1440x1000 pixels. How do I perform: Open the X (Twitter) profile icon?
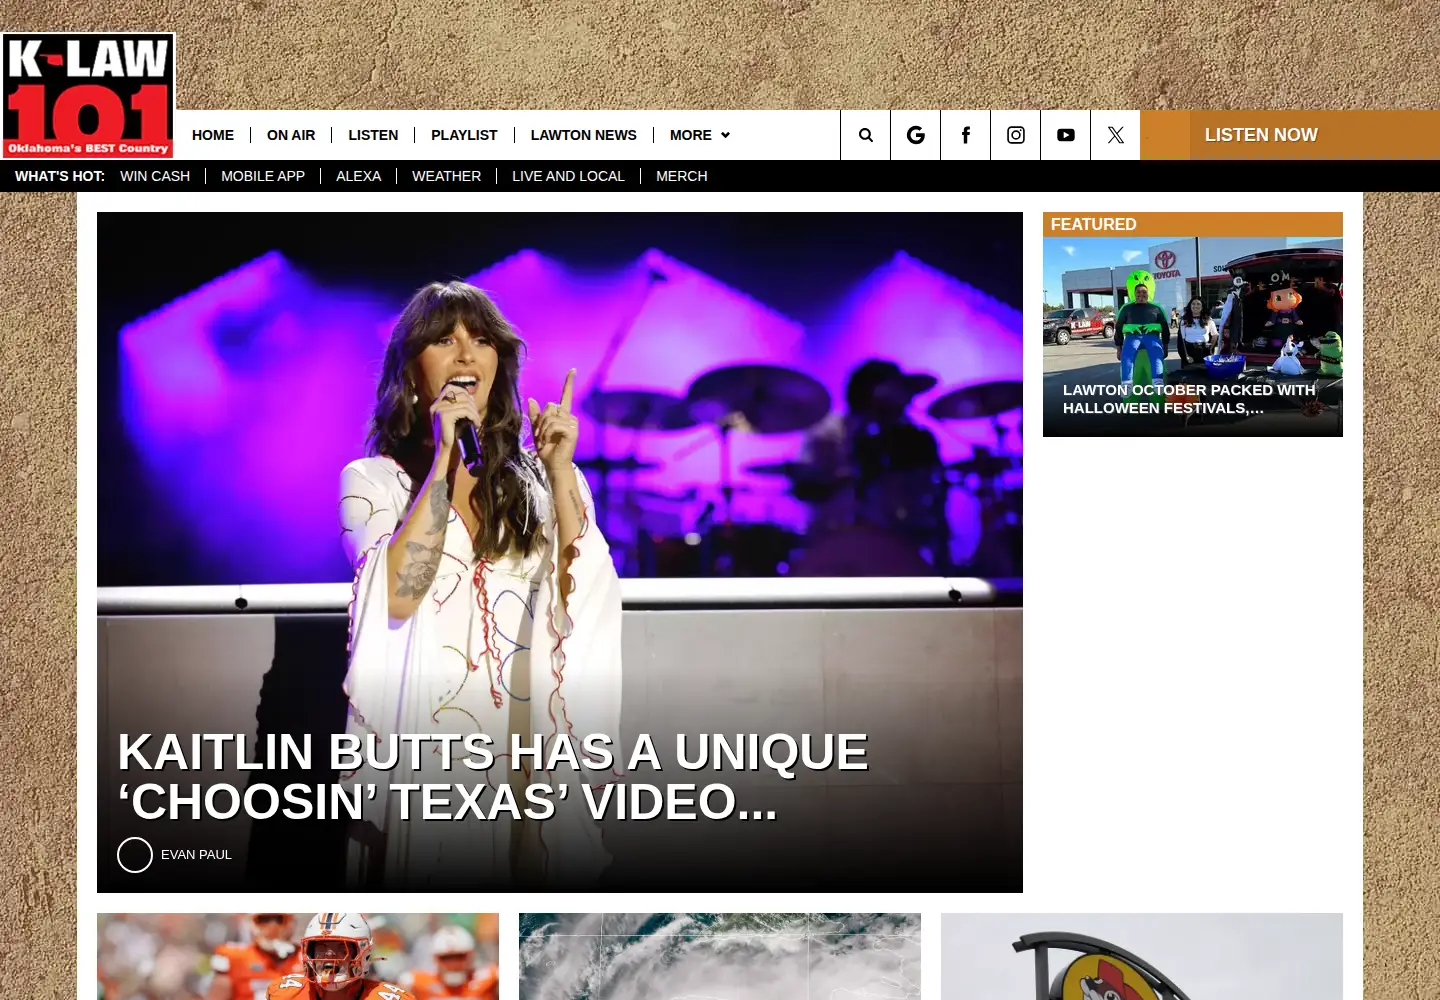click(x=1116, y=135)
